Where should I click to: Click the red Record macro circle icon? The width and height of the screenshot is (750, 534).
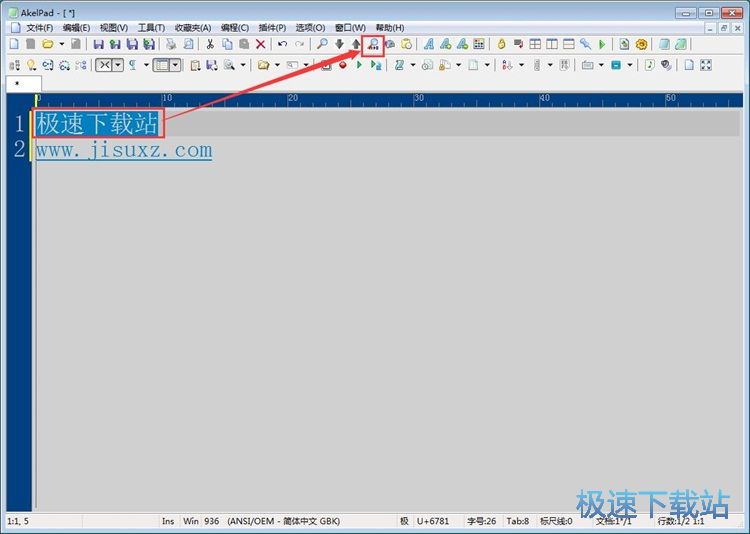pos(342,65)
